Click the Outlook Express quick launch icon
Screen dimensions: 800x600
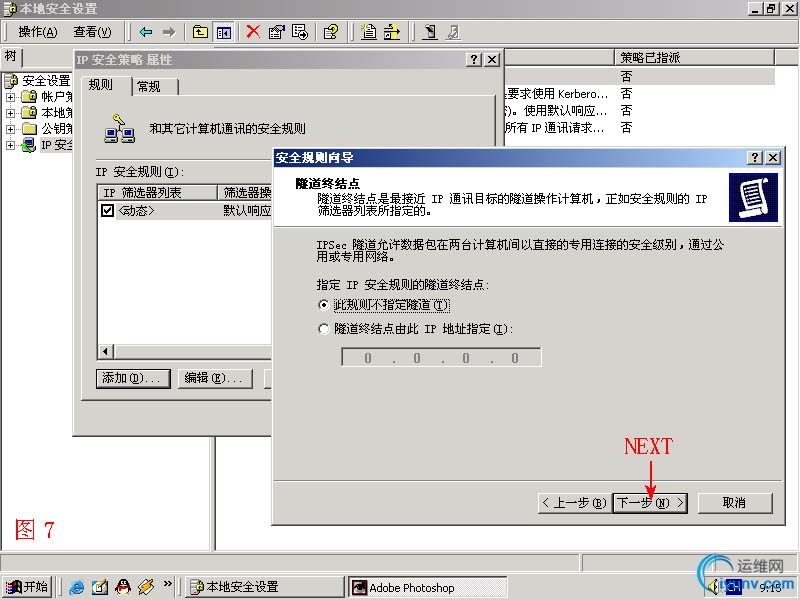tap(100, 587)
